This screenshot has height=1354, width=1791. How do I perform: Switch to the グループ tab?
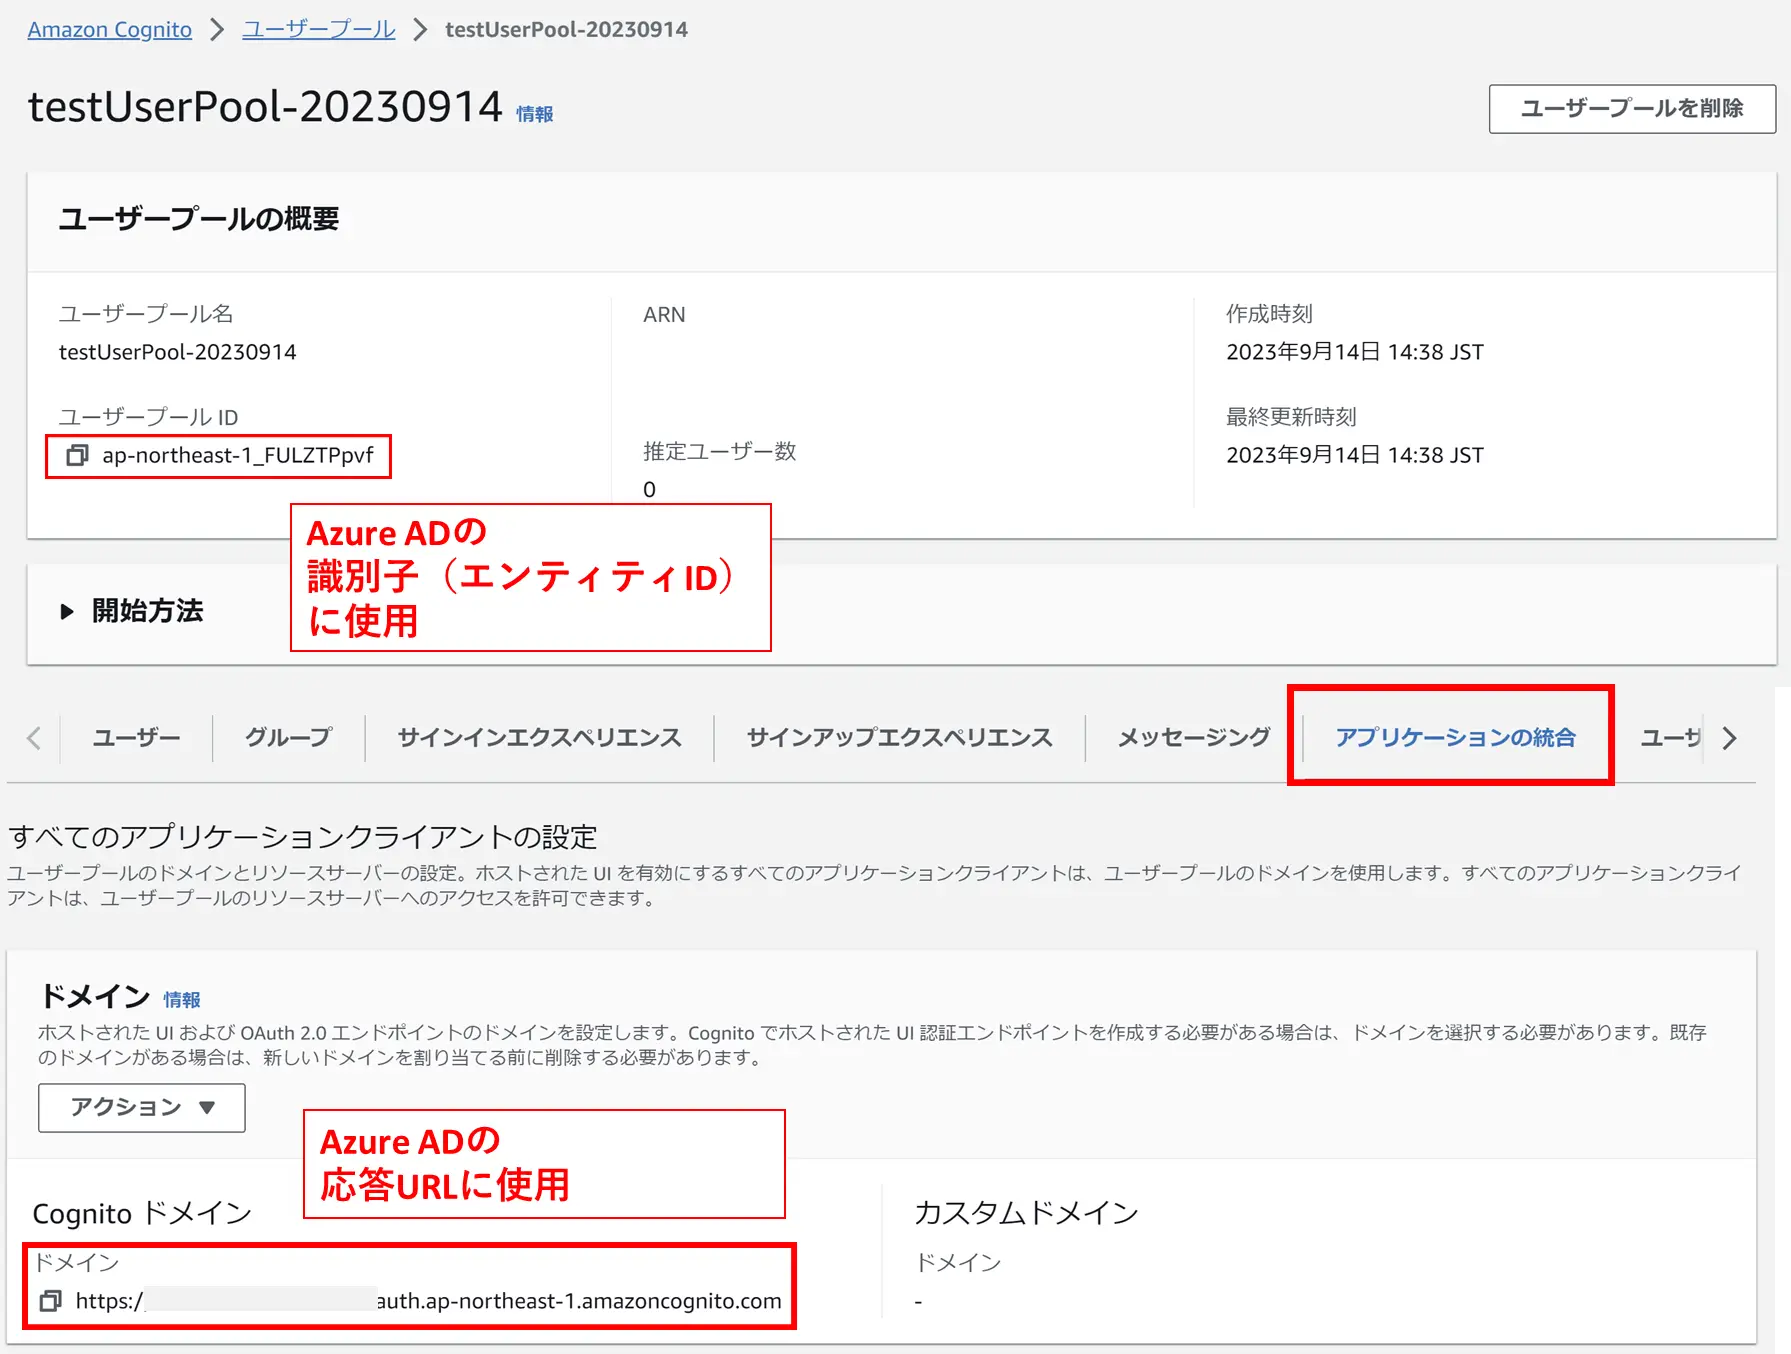click(288, 738)
